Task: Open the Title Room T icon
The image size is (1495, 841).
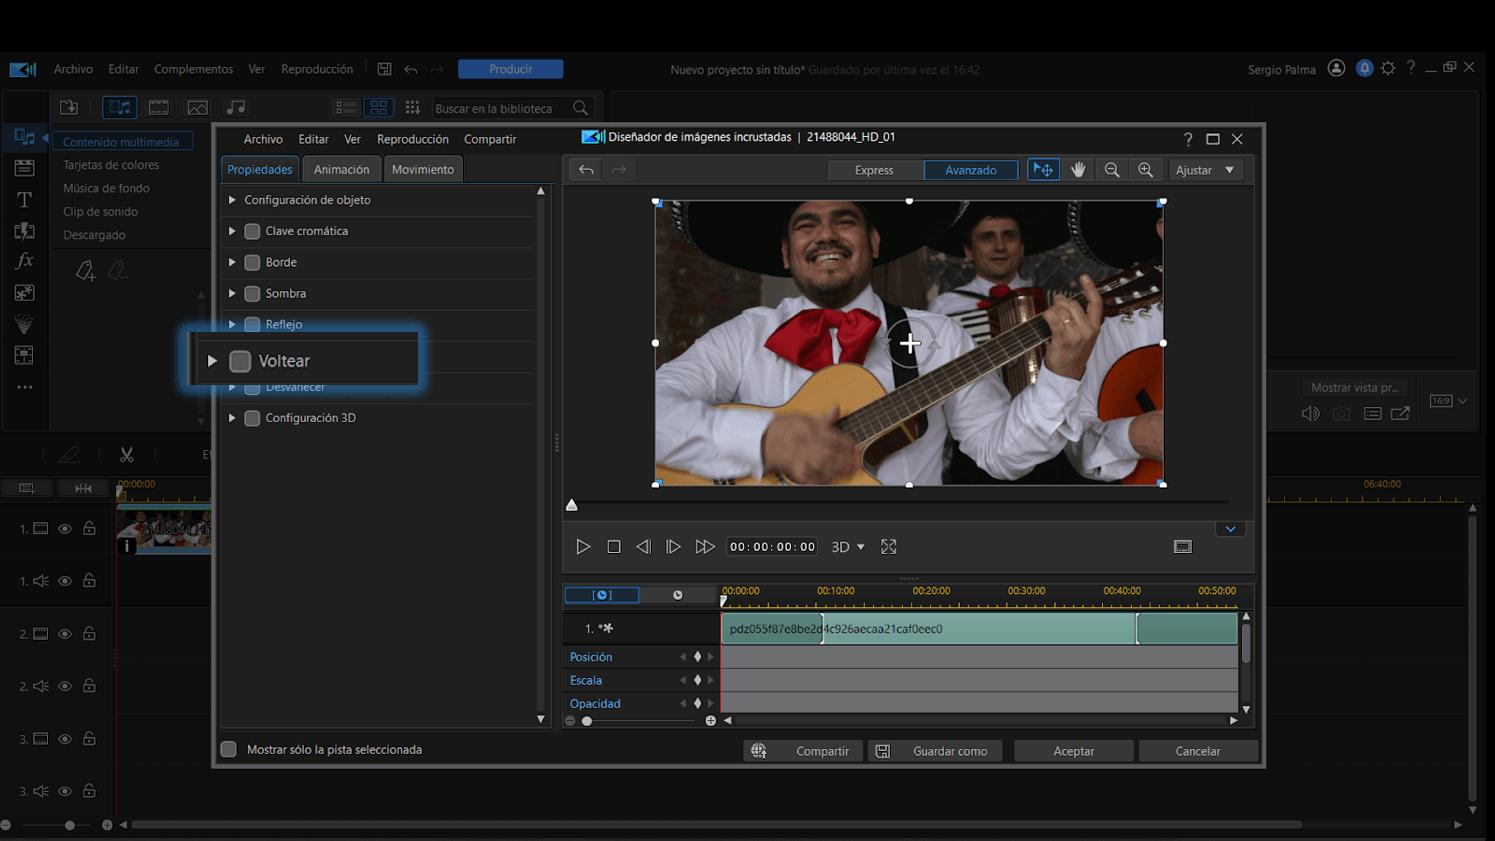Action: coord(24,200)
